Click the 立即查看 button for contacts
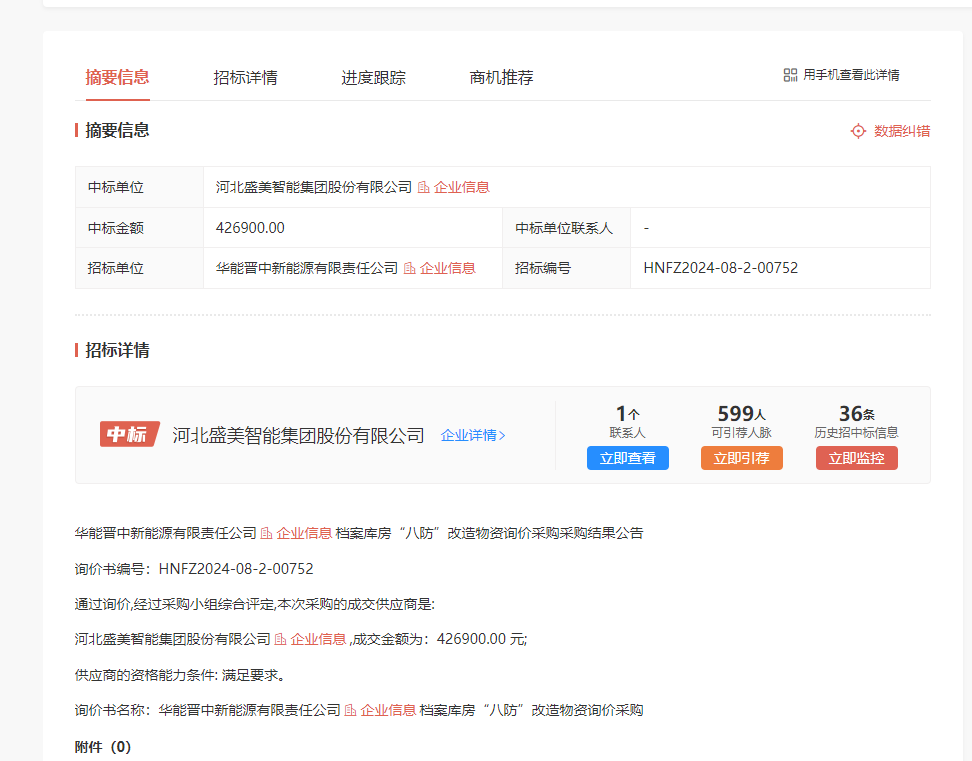Screen dimensions: 972x761 [x=628, y=458]
